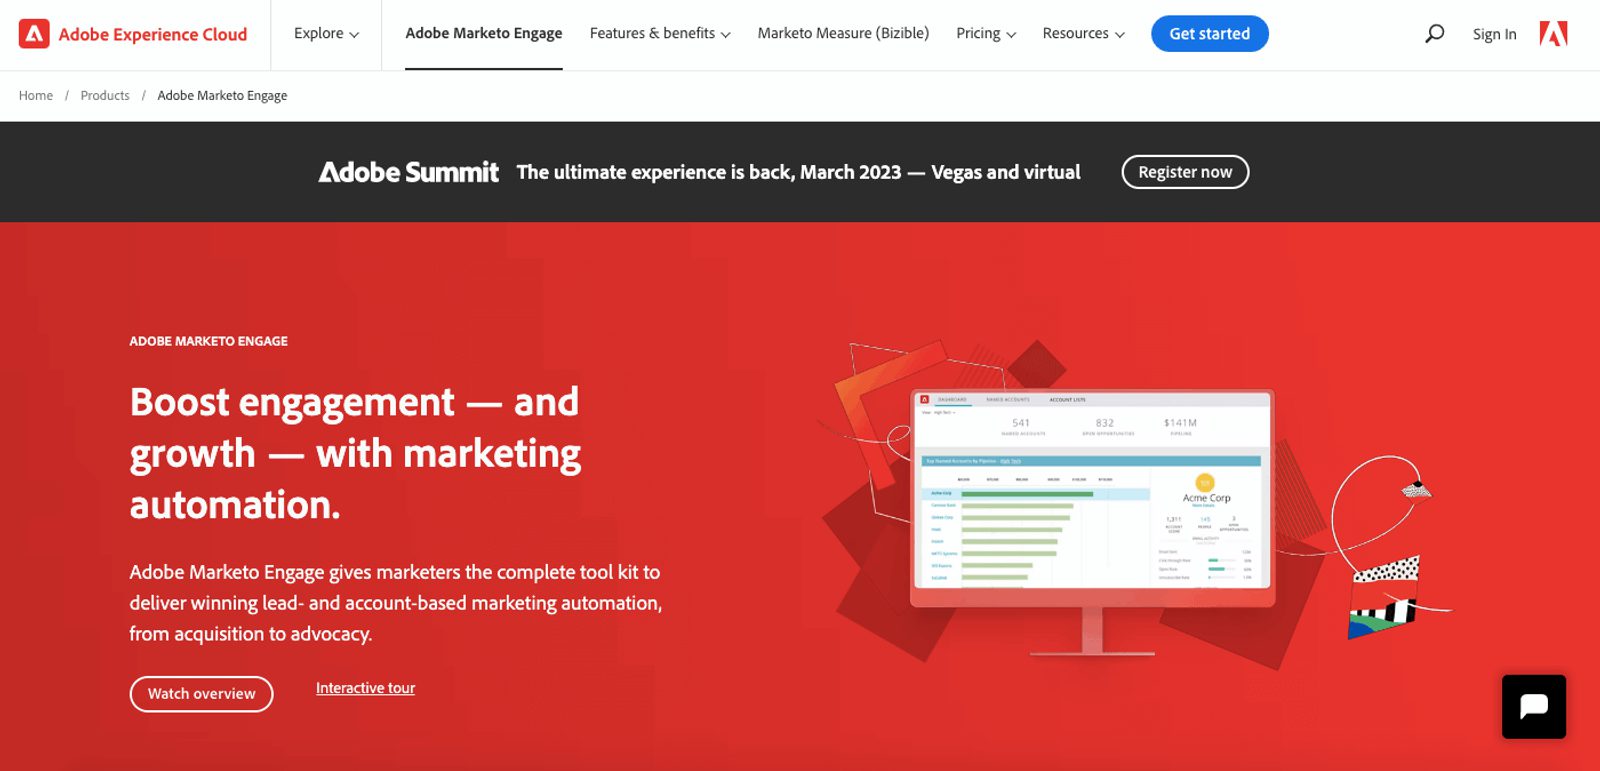Go to Marketo Measure (Bizible)
Screen dimensions: 1600x771
tap(843, 33)
